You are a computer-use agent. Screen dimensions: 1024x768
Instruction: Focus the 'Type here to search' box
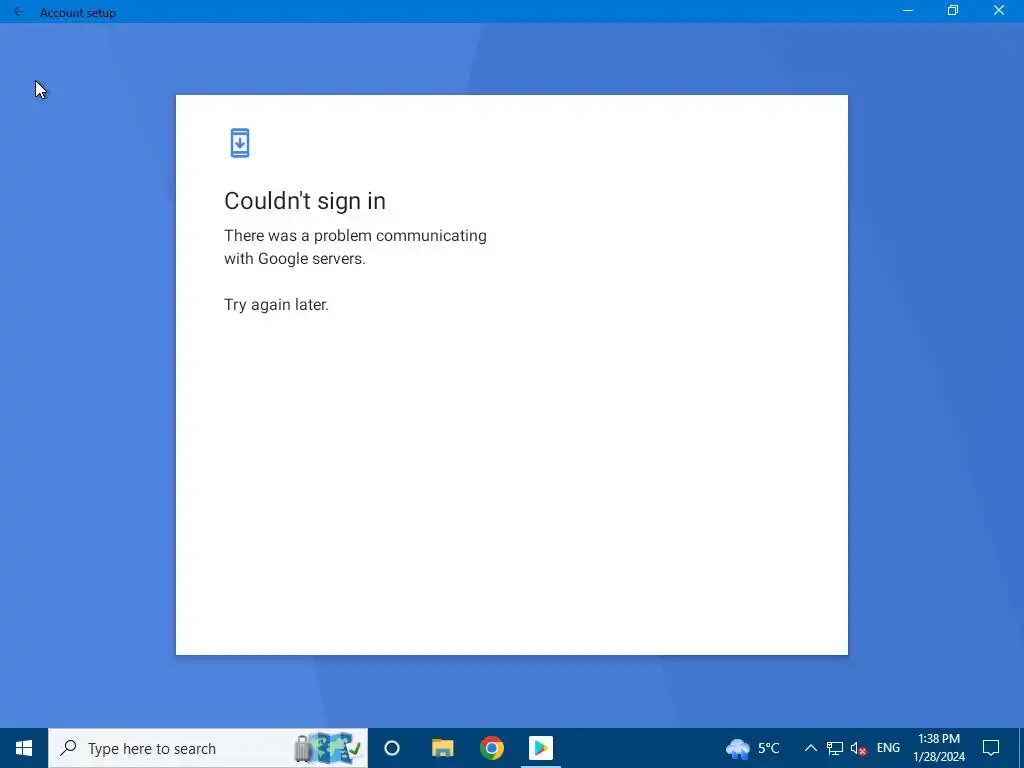click(x=208, y=748)
